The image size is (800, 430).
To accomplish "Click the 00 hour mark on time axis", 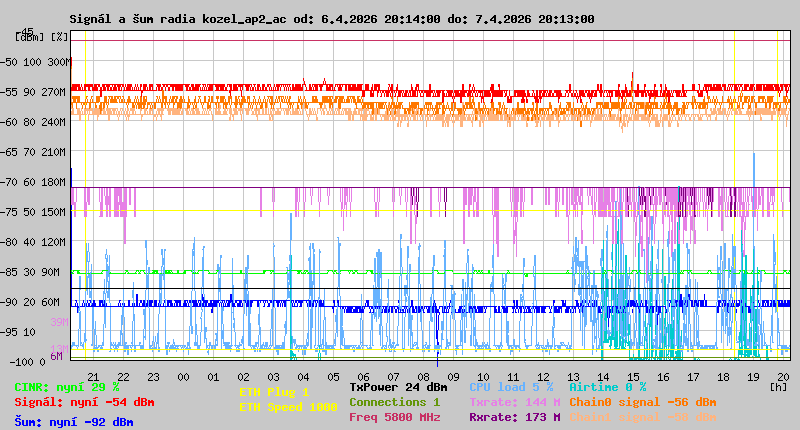I will coord(183,376).
